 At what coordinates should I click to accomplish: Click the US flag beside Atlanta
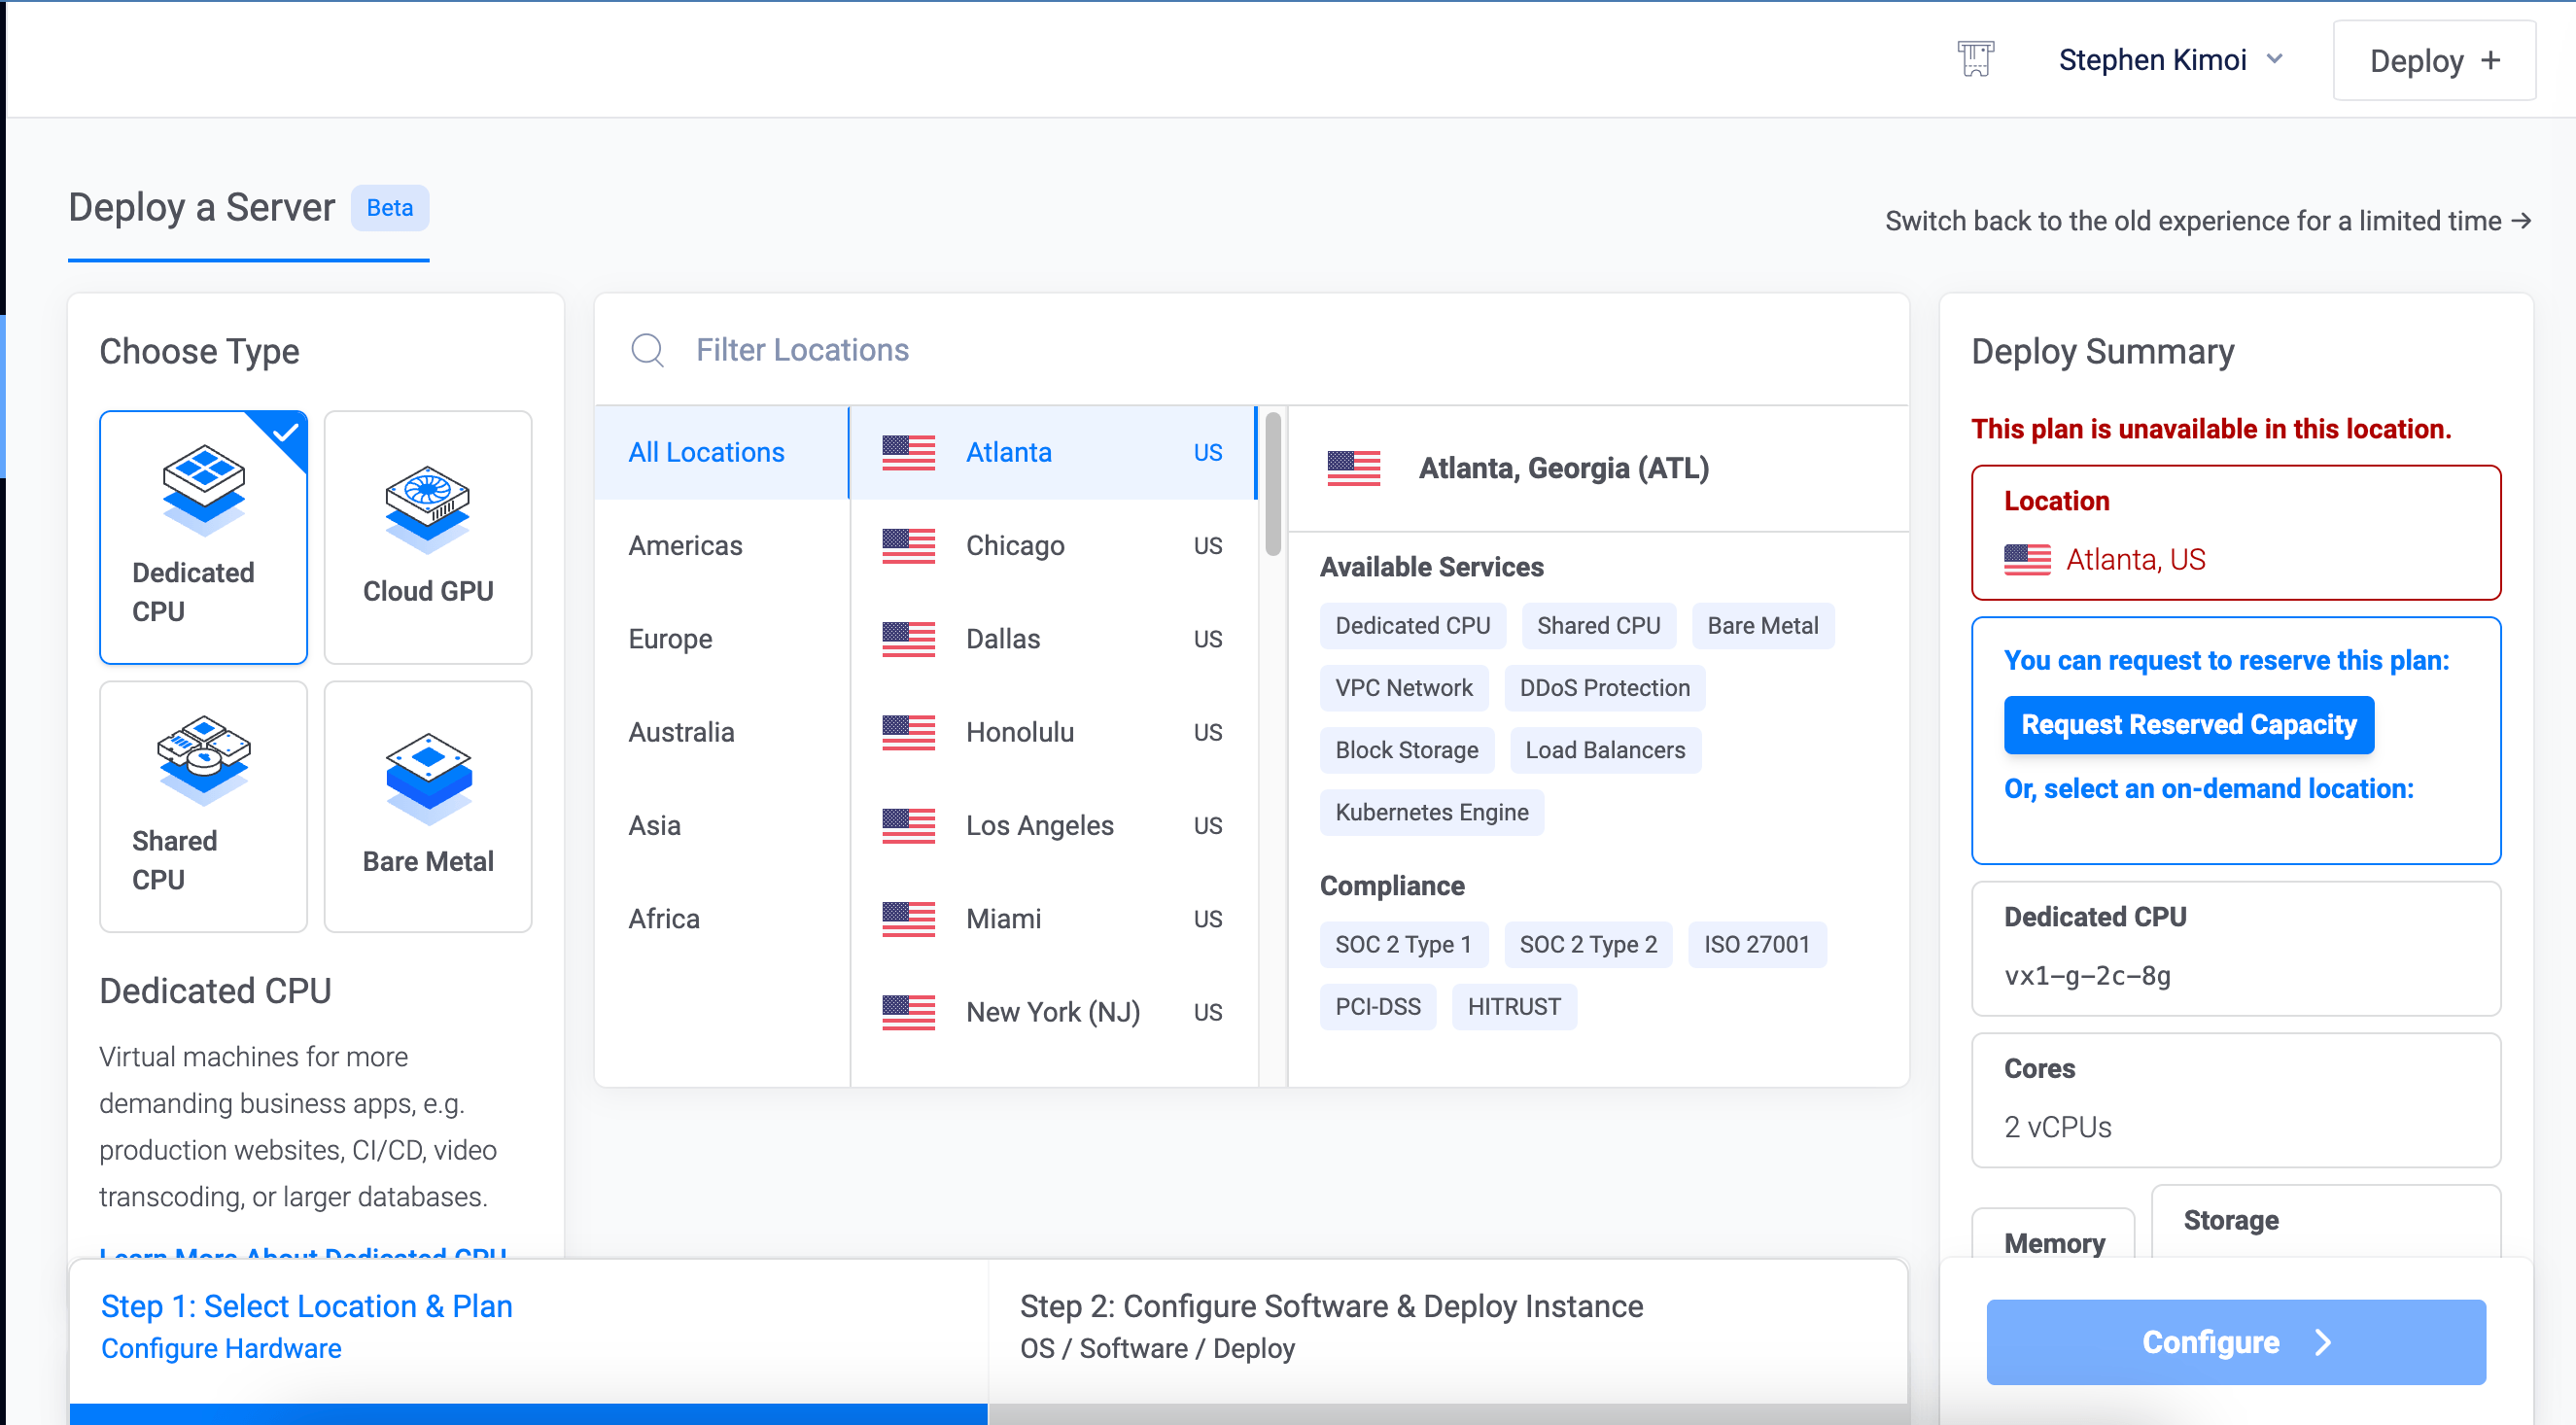pyautogui.click(x=907, y=452)
